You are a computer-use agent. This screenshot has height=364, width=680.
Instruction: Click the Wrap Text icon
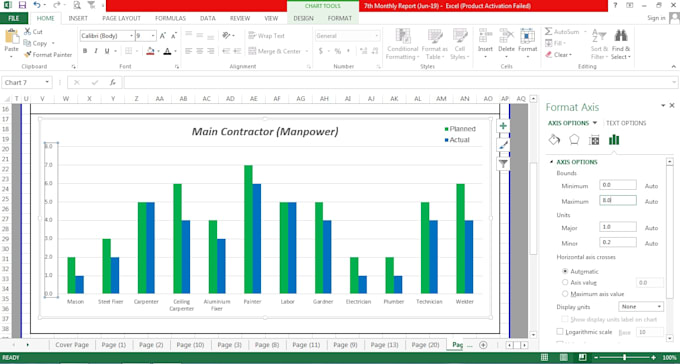pyautogui.click(x=252, y=36)
